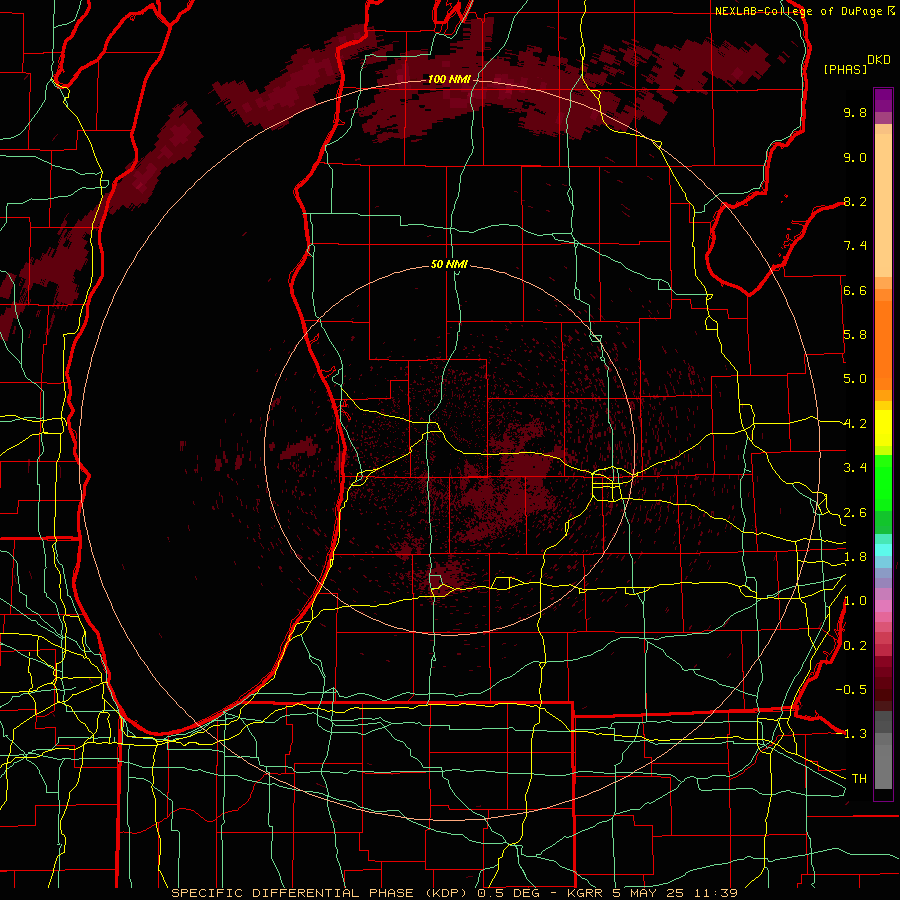Click the 8.2 scale value
900x900 pixels.
tap(855, 201)
